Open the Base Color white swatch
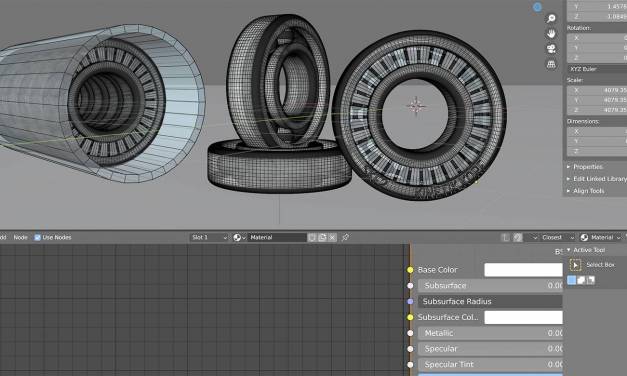Image resolution: width=627 pixels, height=376 pixels. pos(523,270)
